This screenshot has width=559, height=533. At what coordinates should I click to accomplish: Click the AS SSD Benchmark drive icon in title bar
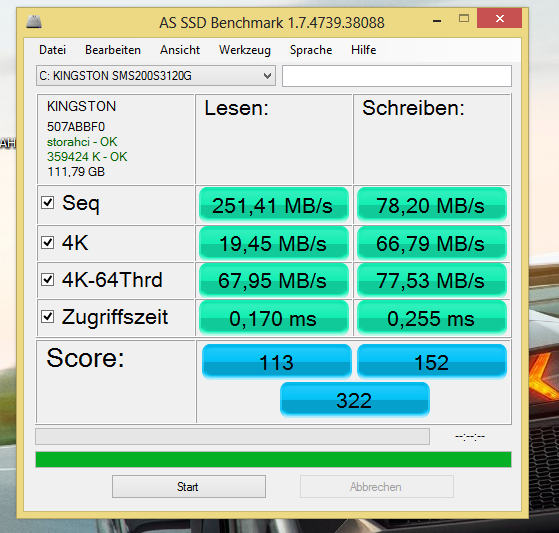tap(34, 22)
